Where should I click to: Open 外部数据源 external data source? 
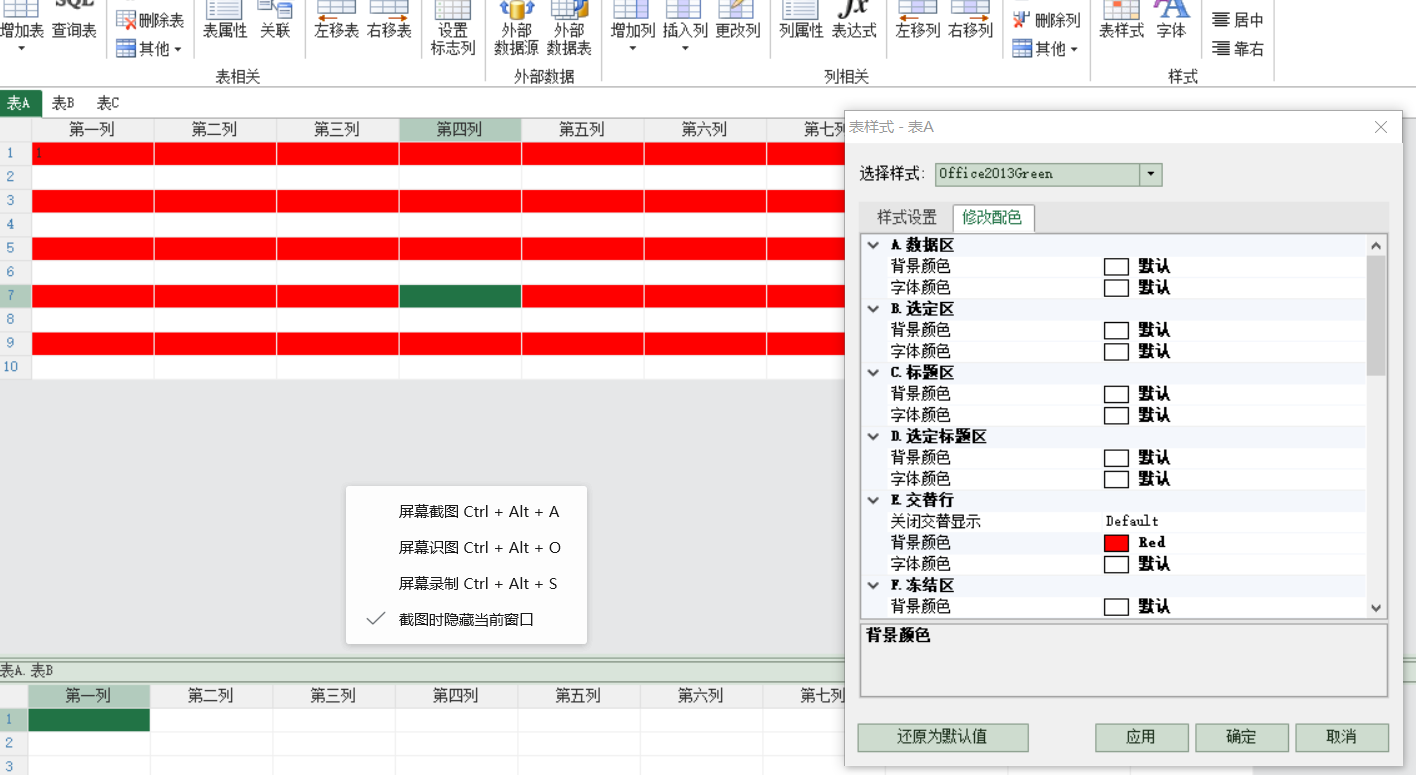coord(517,28)
